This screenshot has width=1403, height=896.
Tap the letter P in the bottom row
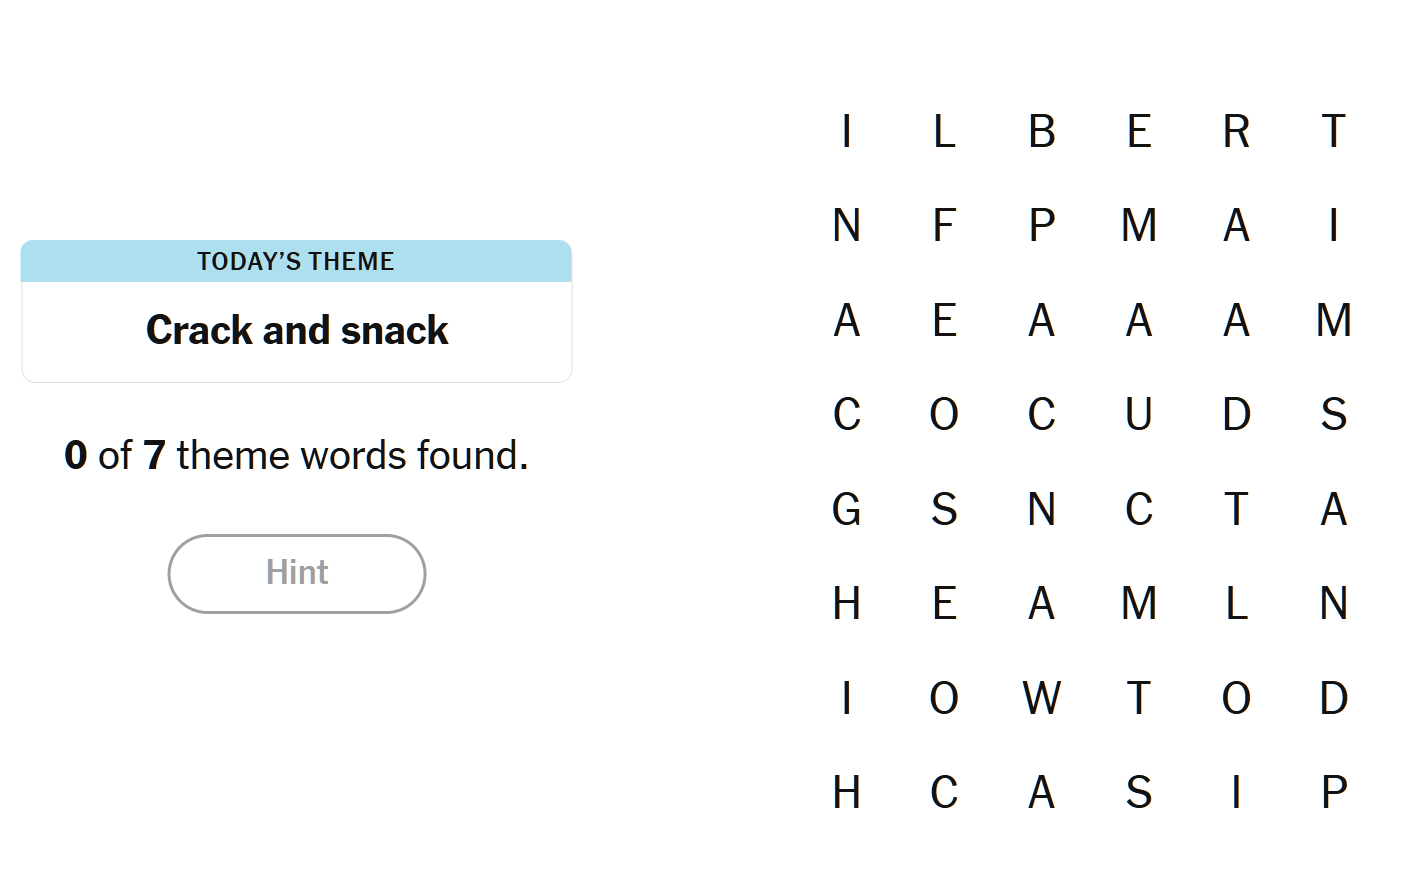pos(1334,792)
